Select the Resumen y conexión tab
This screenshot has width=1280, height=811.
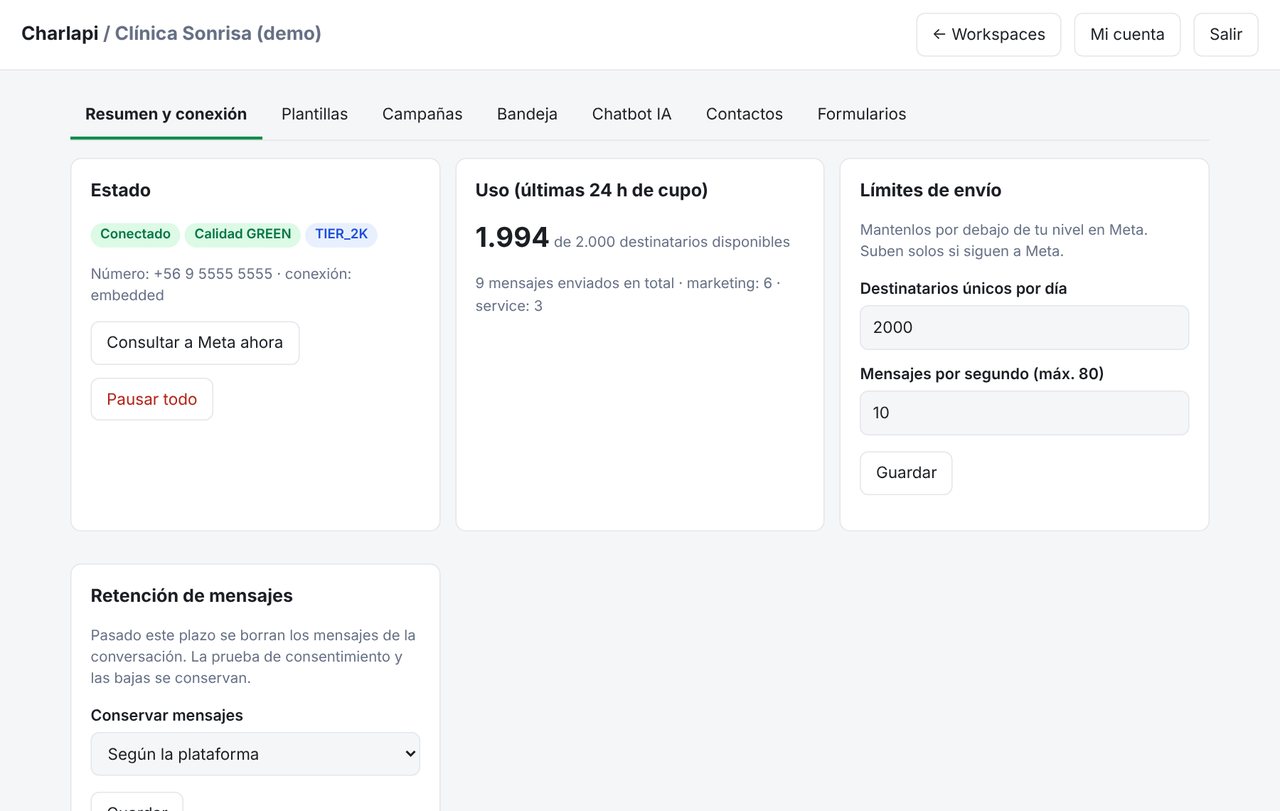(166, 114)
